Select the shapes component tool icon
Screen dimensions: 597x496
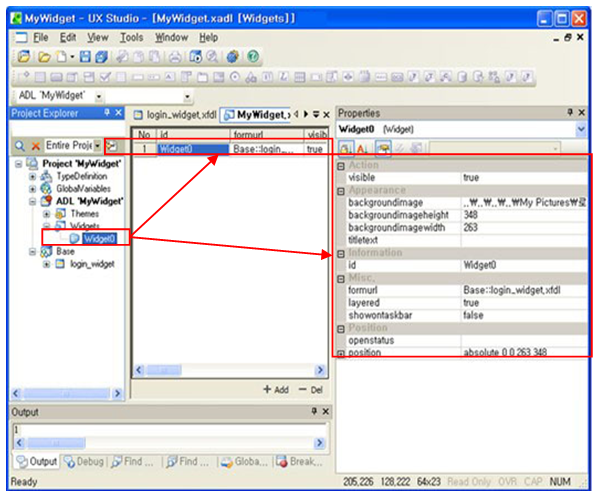coord(251,78)
